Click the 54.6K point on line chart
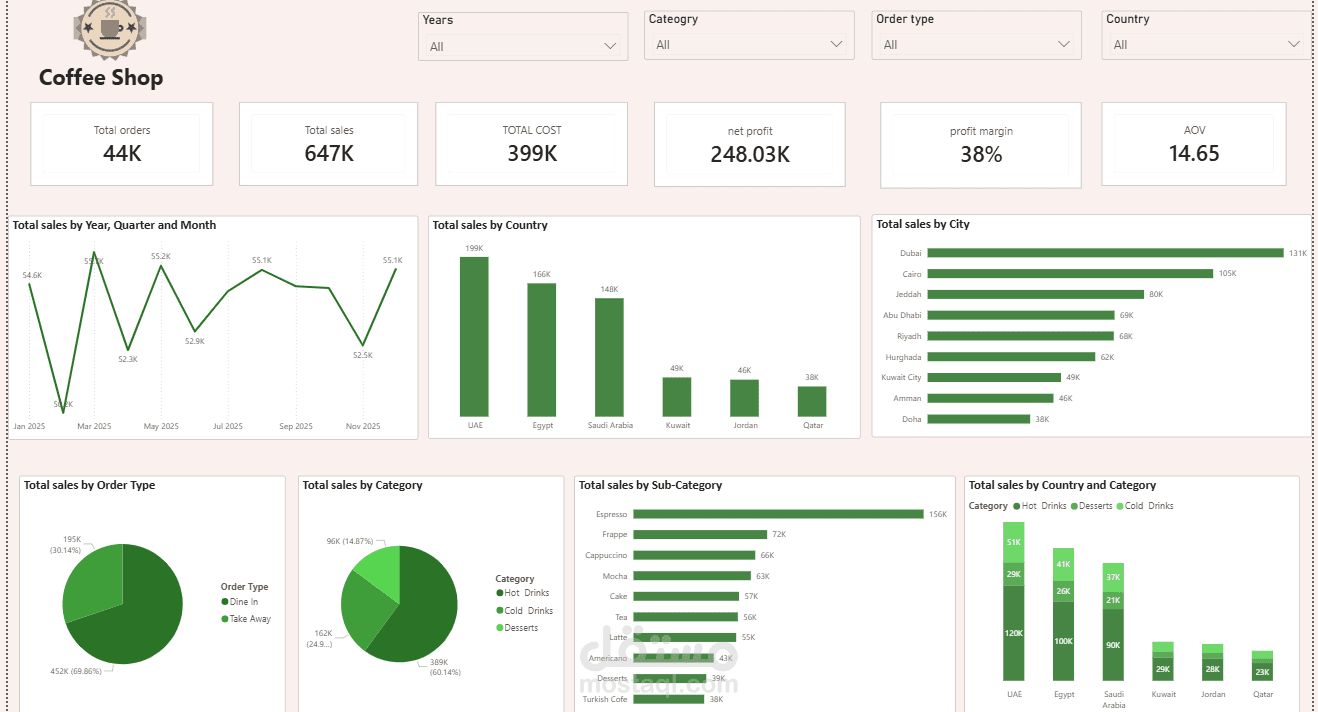The width and height of the screenshot is (1318, 712). point(30,285)
